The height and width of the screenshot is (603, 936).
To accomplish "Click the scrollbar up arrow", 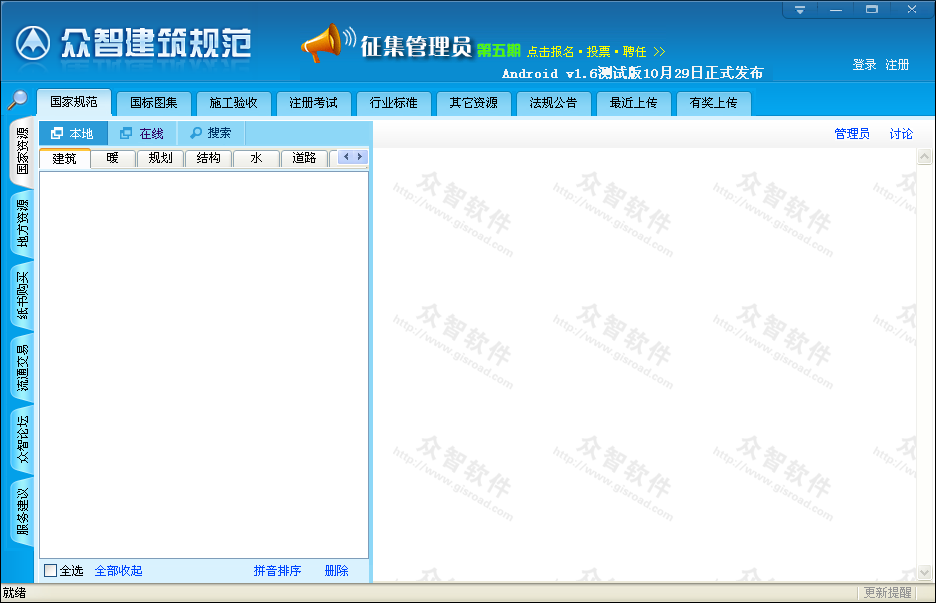I will 924,157.
